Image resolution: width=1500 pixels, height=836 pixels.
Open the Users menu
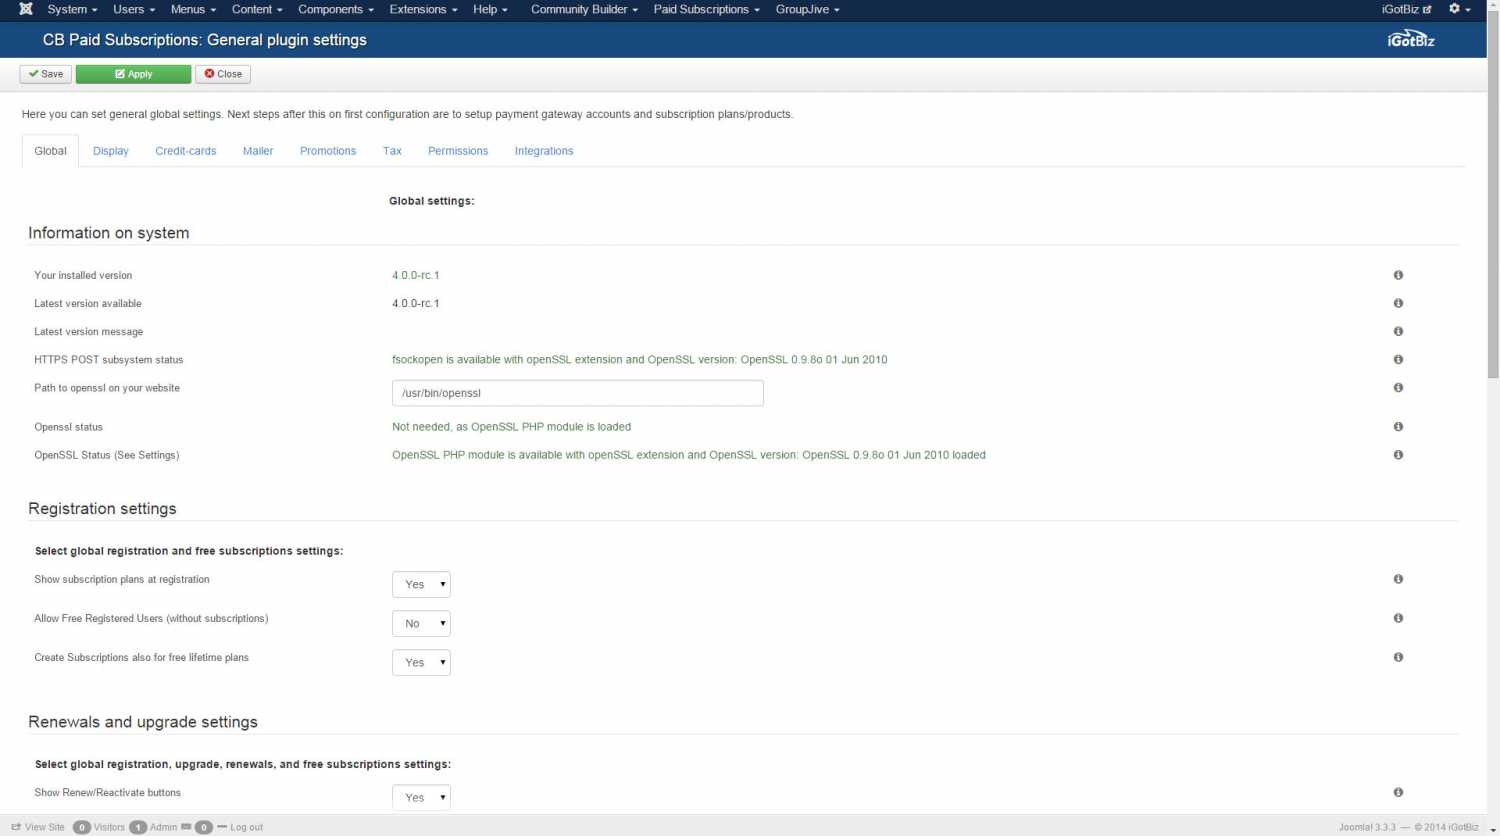(x=134, y=9)
